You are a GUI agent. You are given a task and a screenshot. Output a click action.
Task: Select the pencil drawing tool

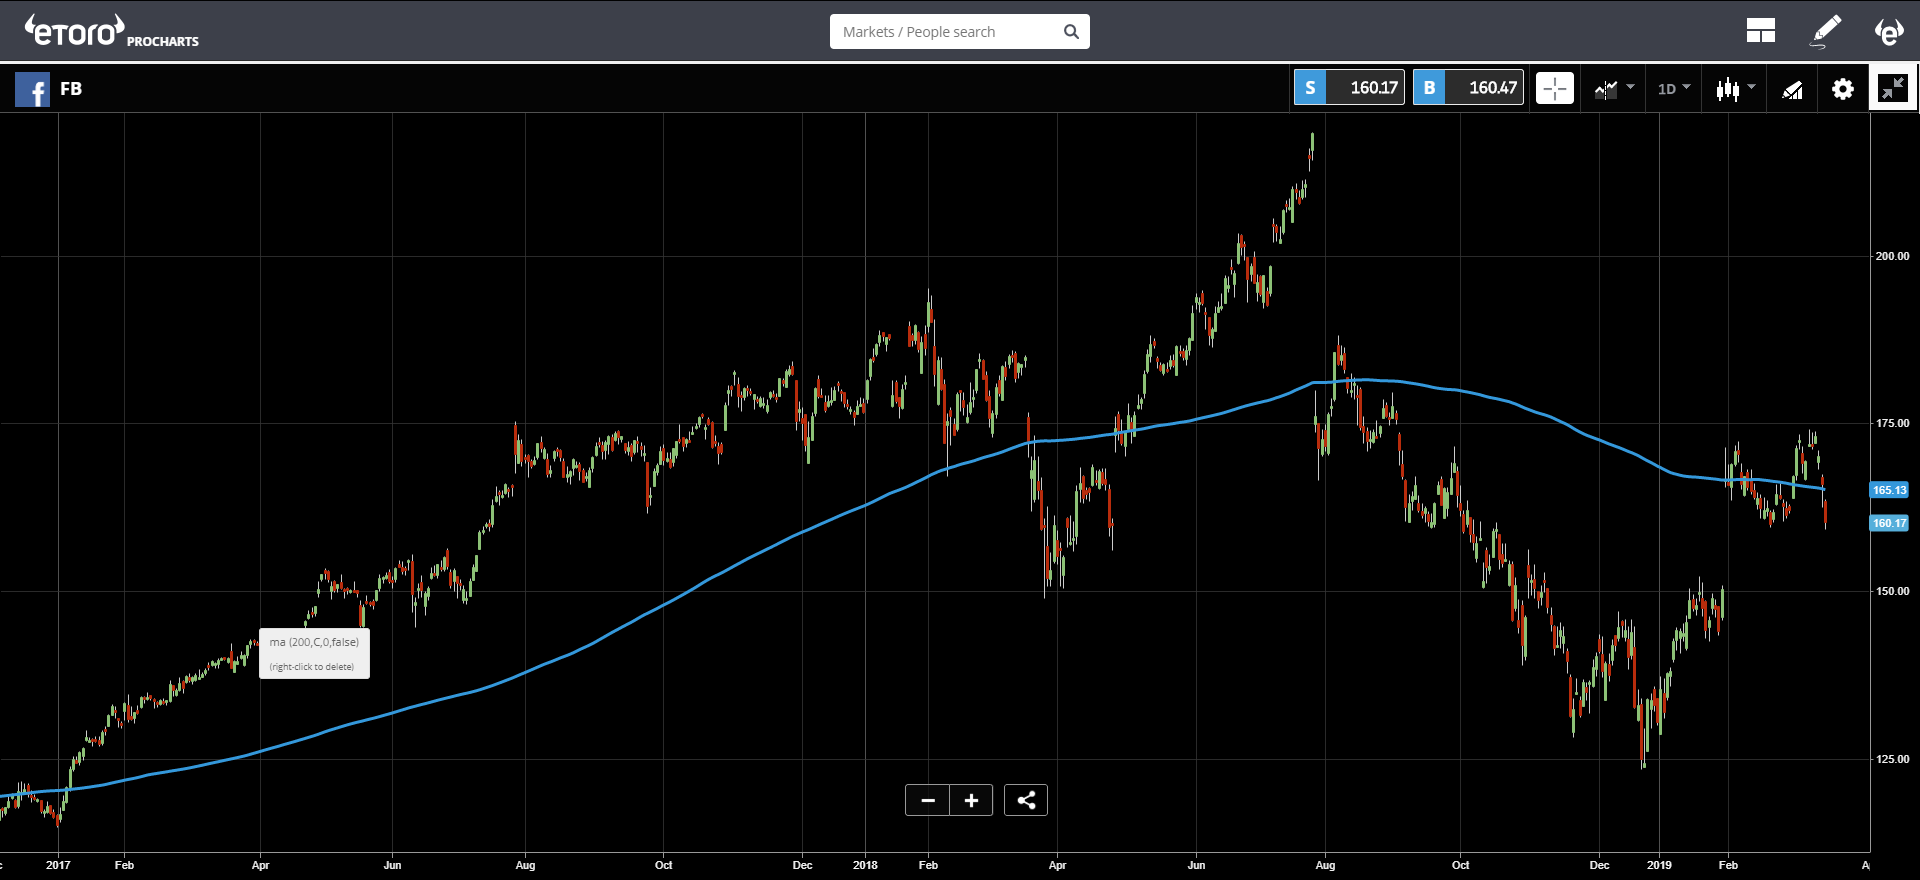coord(1826,31)
